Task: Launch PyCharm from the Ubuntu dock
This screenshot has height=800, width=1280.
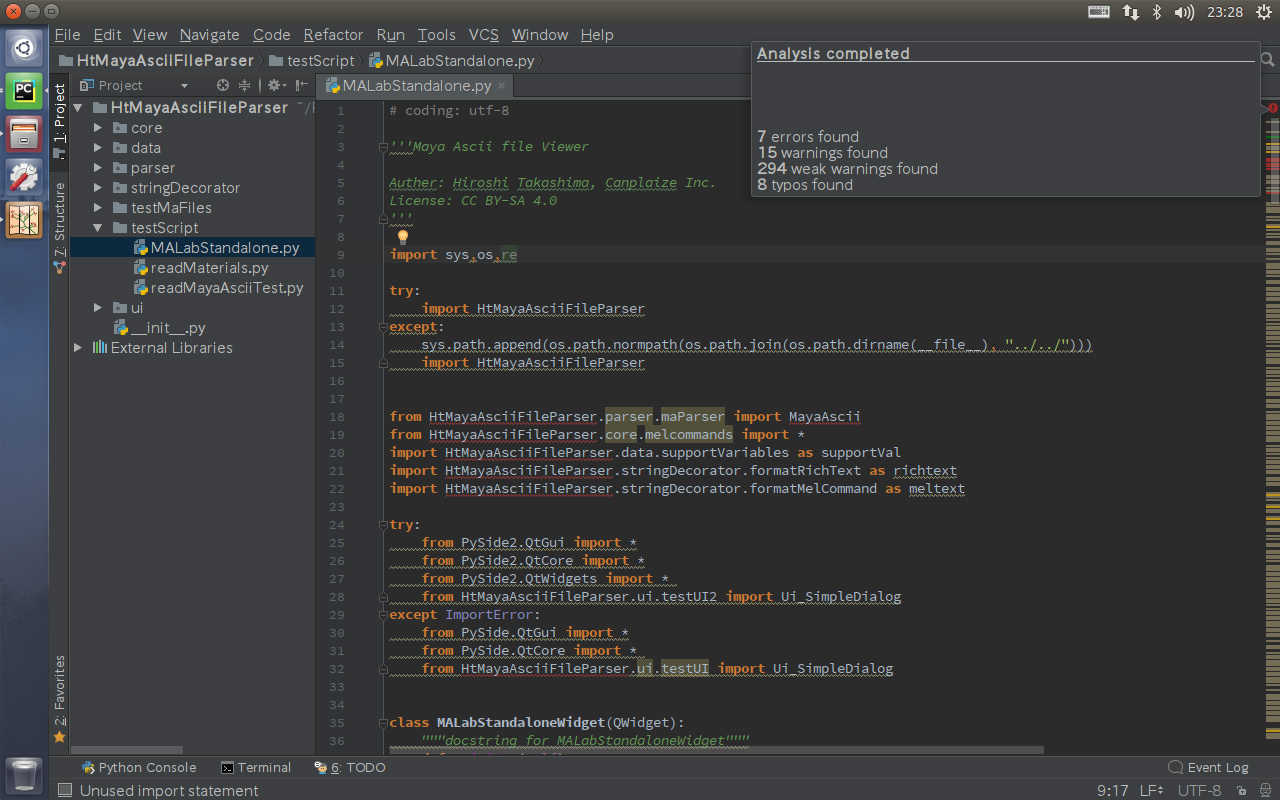Action: 24,91
